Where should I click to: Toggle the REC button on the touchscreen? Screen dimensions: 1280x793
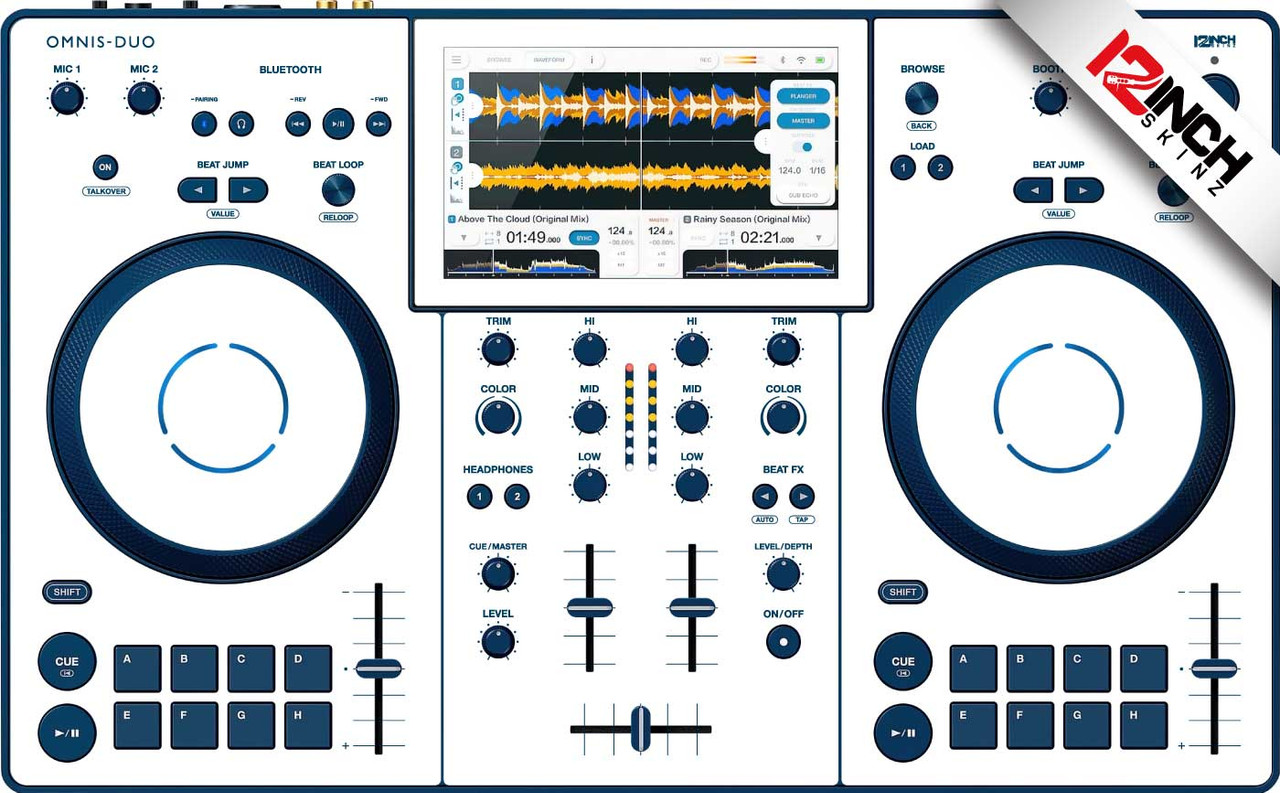pyautogui.click(x=706, y=60)
